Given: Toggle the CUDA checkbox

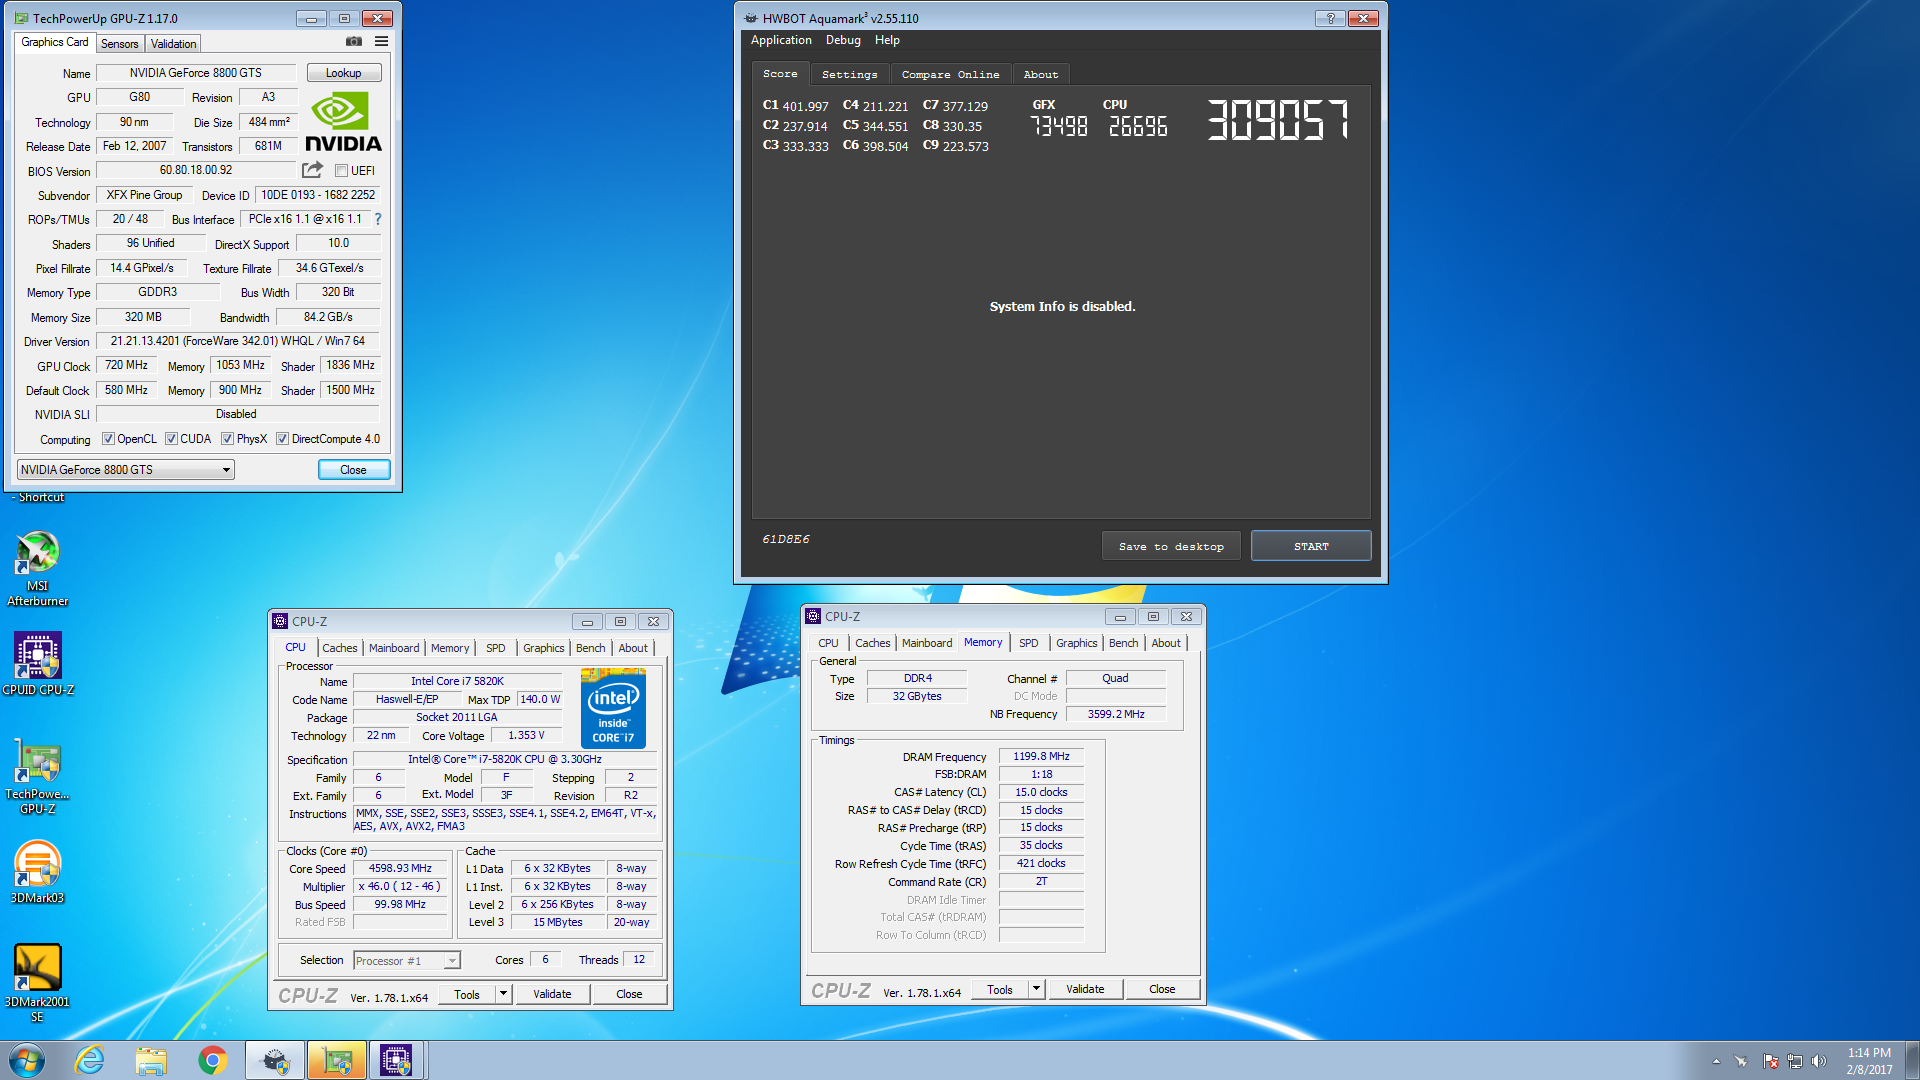Looking at the screenshot, I should [x=171, y=439].
